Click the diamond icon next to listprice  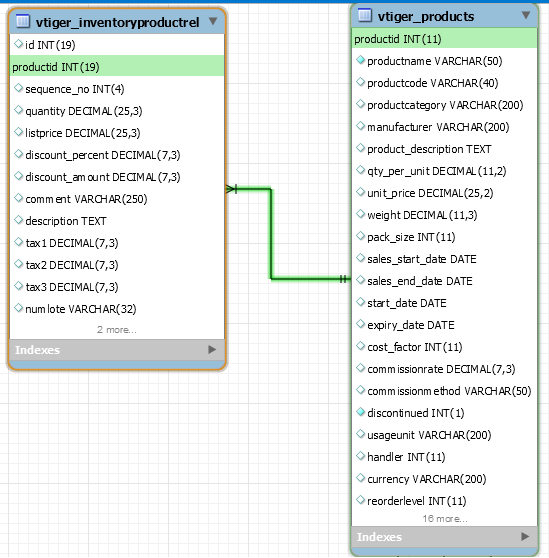coord(19,132)
